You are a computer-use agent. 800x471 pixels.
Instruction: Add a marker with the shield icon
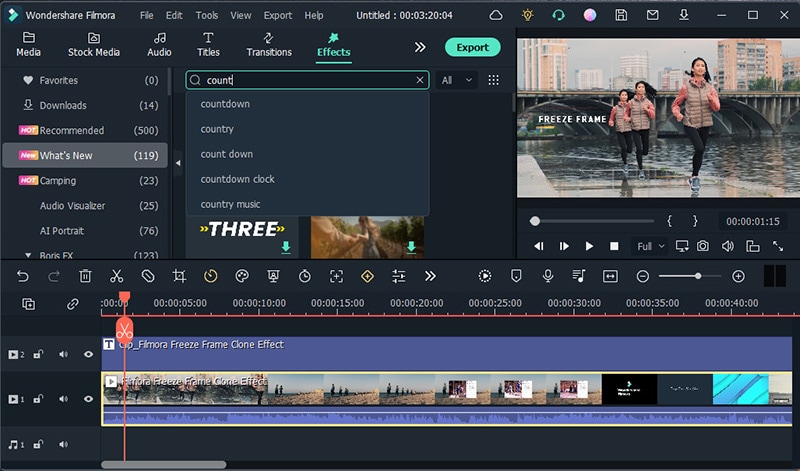pyautogui.click(x=516, y=276)
